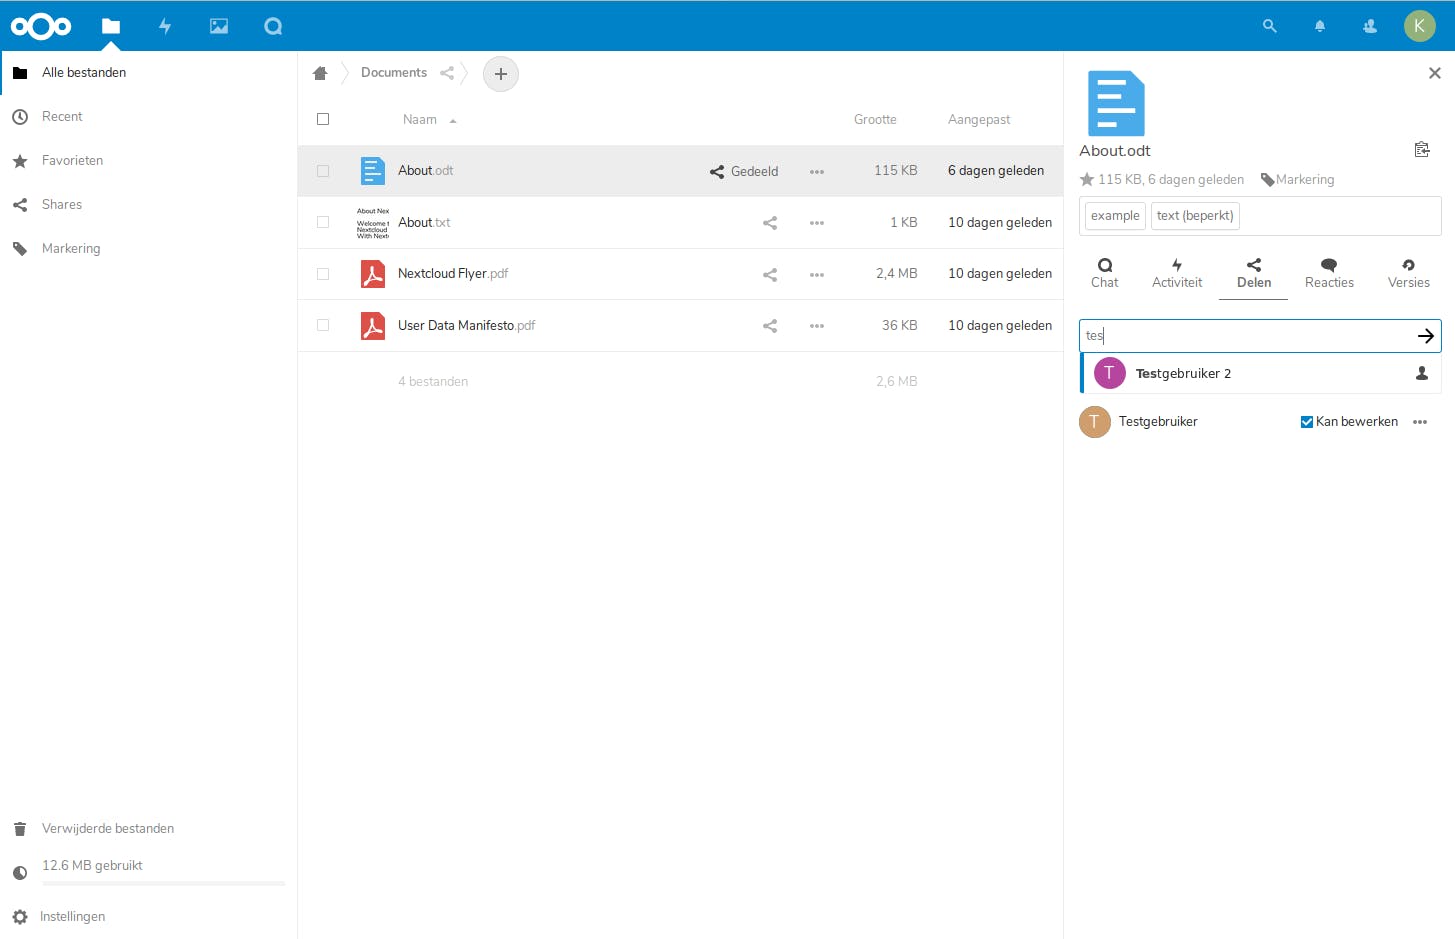Select the About.txt file checkbox

point(323,222)
